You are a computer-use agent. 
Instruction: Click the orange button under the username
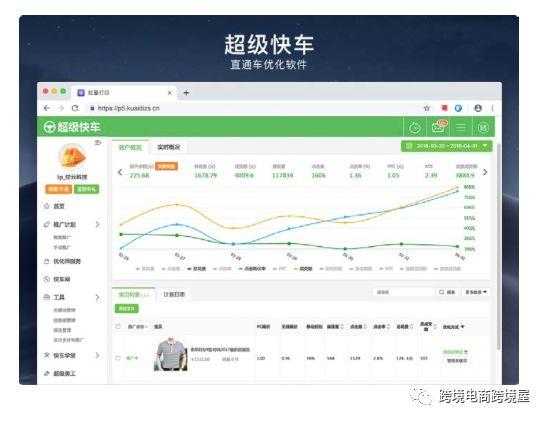tap(58, 189)
